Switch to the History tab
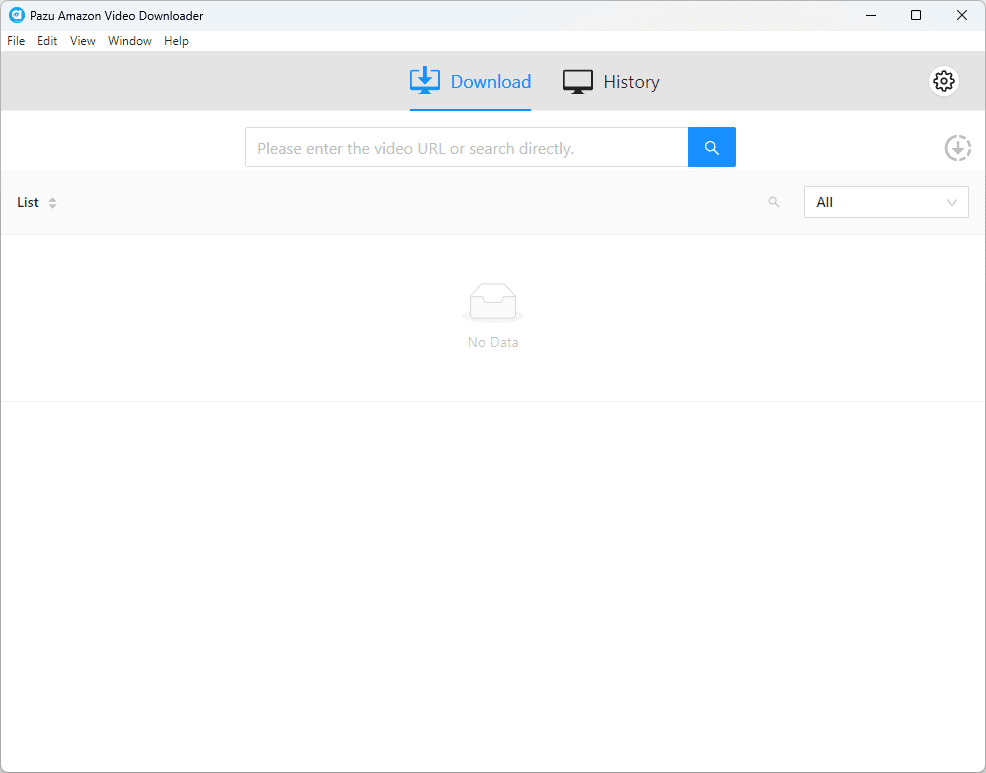 coord(611,82)
